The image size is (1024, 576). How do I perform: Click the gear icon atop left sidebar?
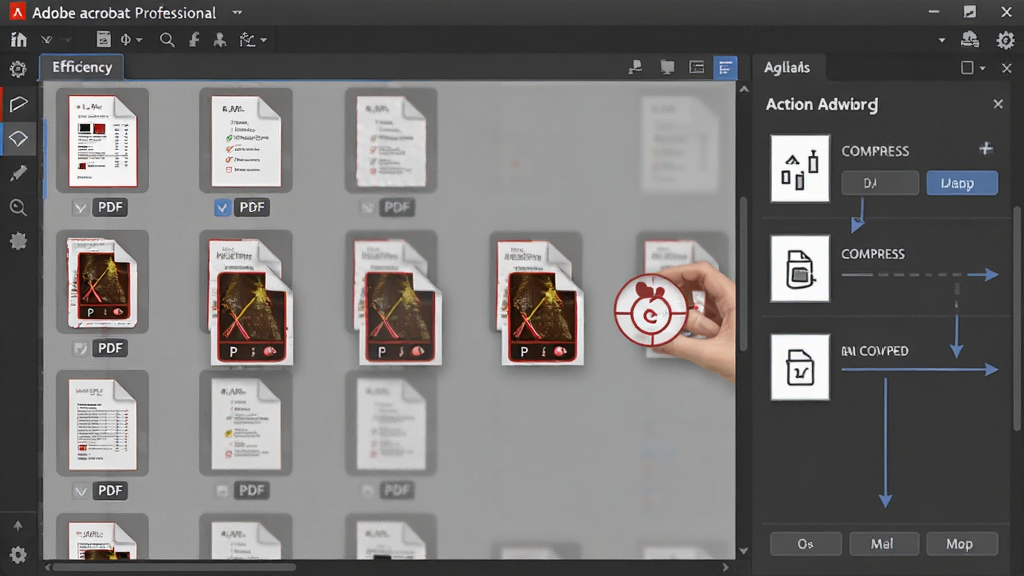coord(18,69)
